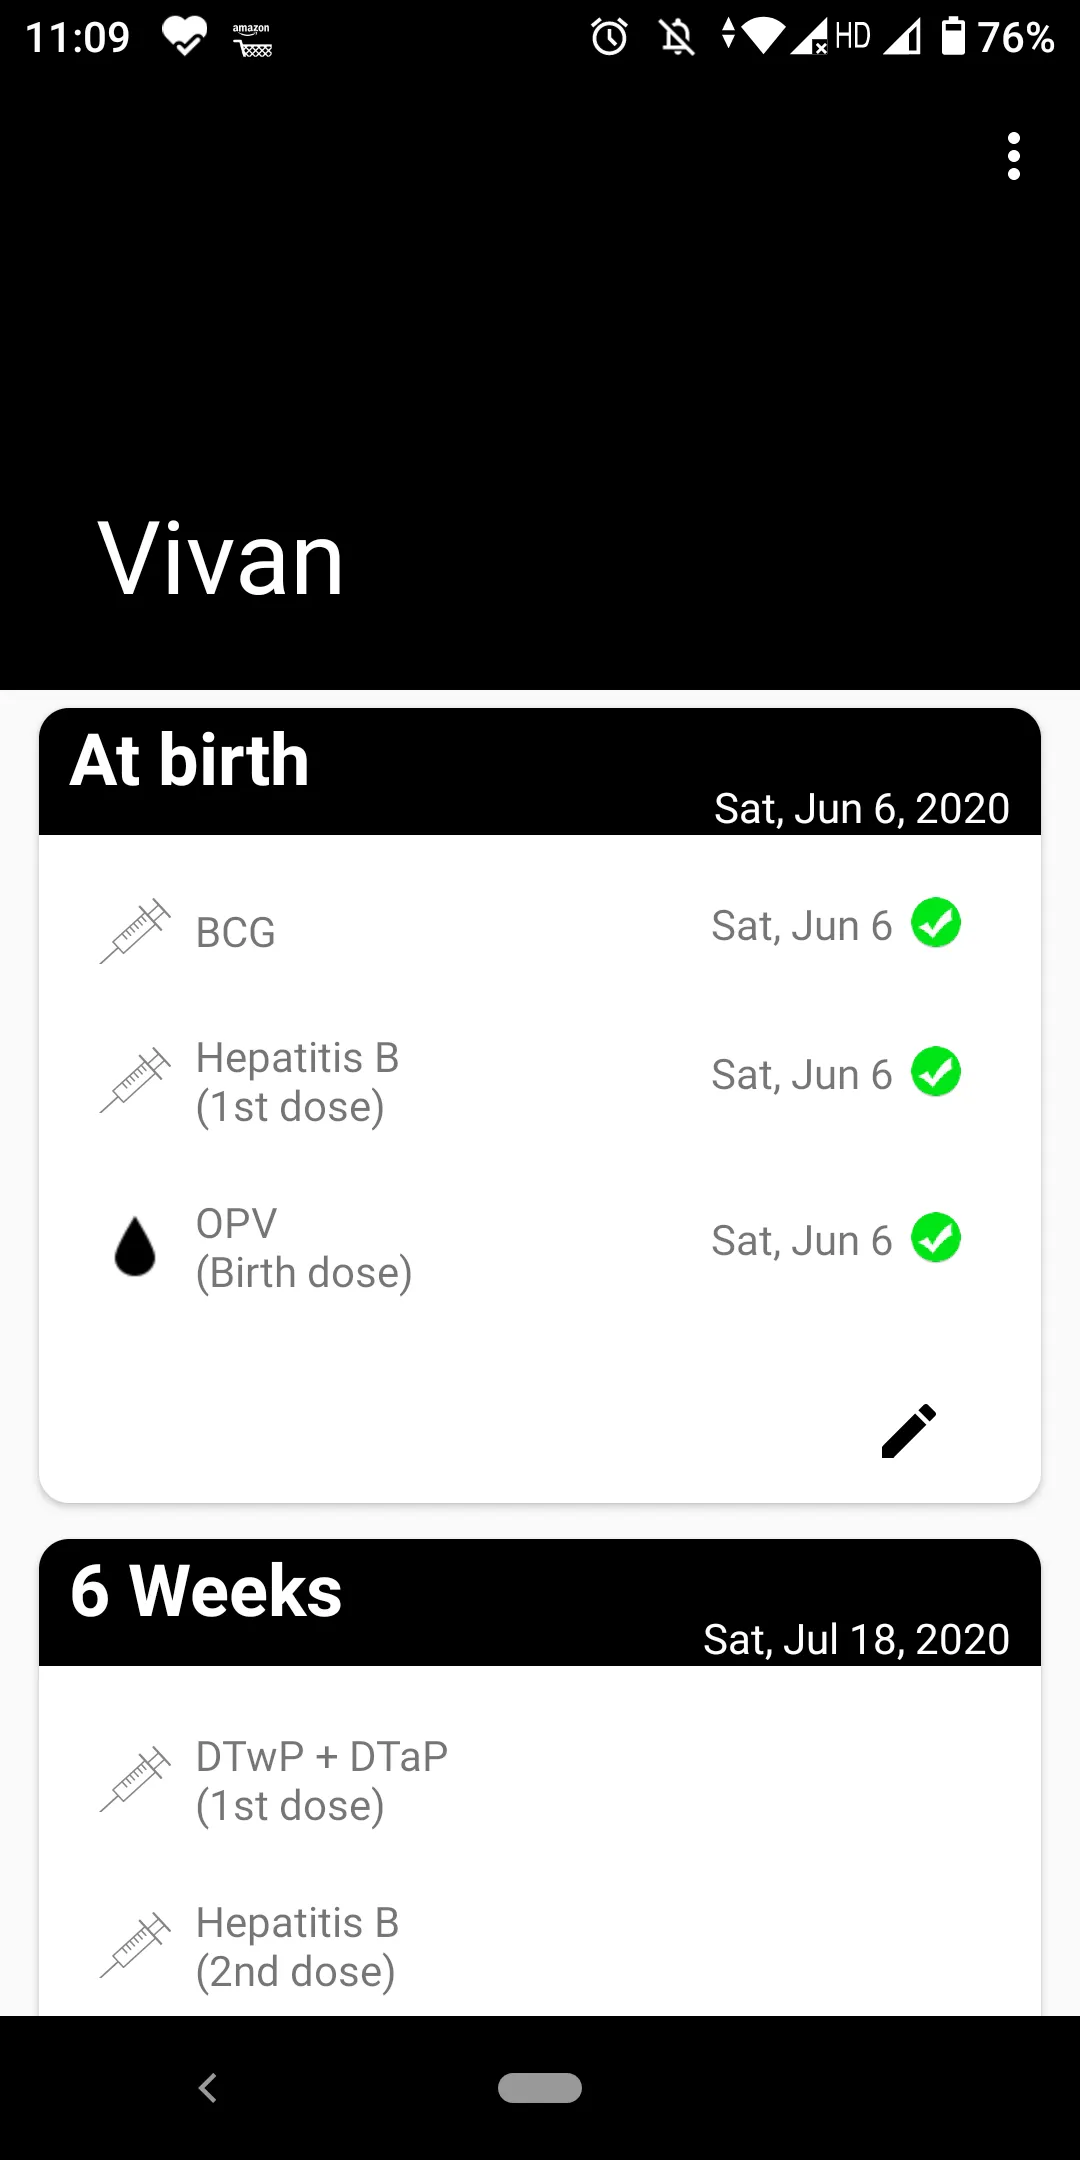The image size is (1080, 2160).
Task: Tap the syringe icon next to BCG
Action: click(x=135, y=931)
